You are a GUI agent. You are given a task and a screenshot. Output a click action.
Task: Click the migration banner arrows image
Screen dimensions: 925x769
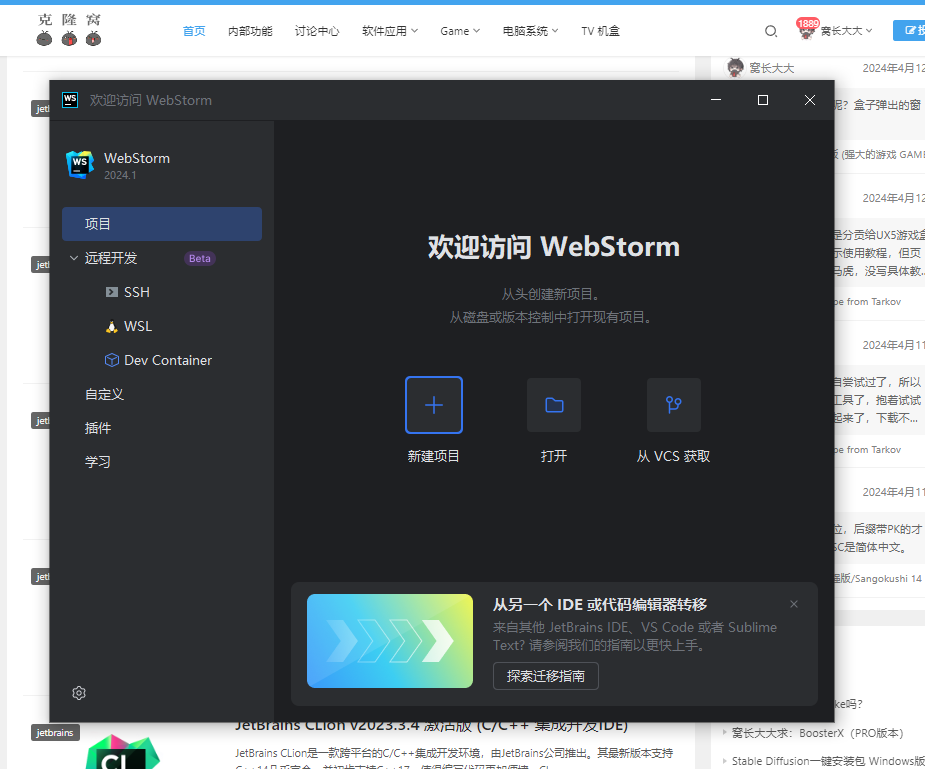(390, 641)
